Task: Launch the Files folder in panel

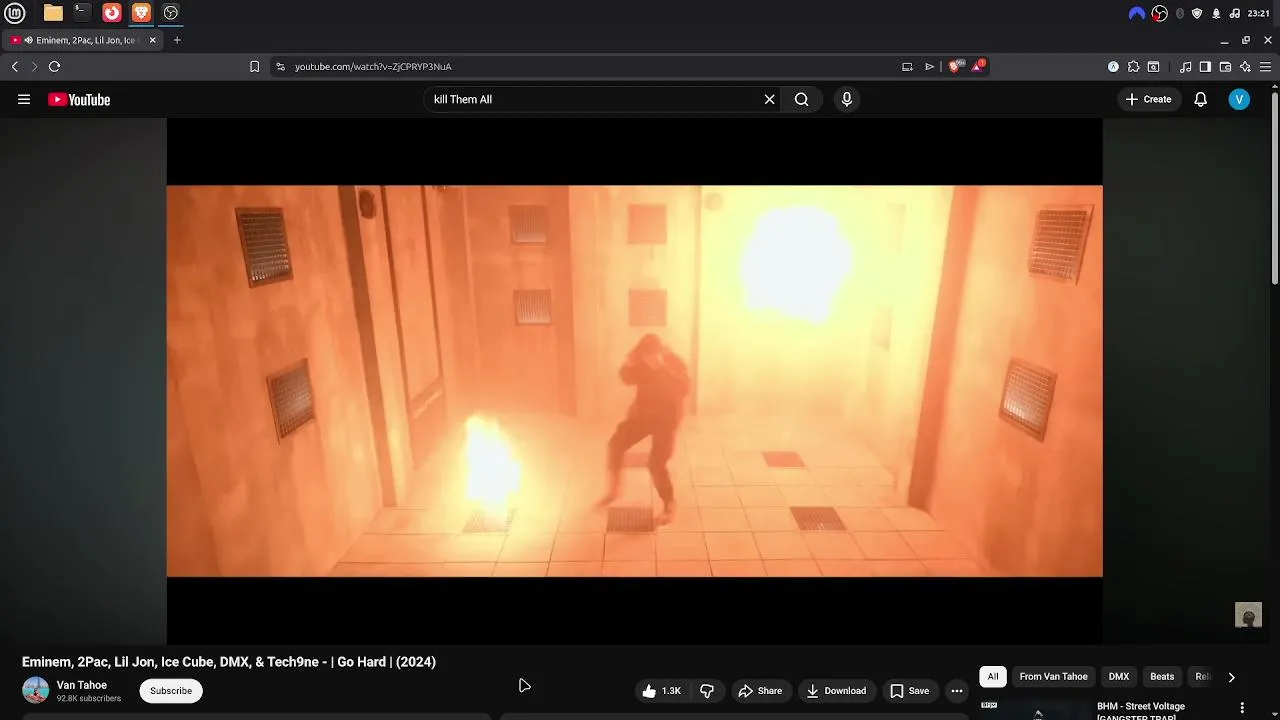Action: point(53,13)
